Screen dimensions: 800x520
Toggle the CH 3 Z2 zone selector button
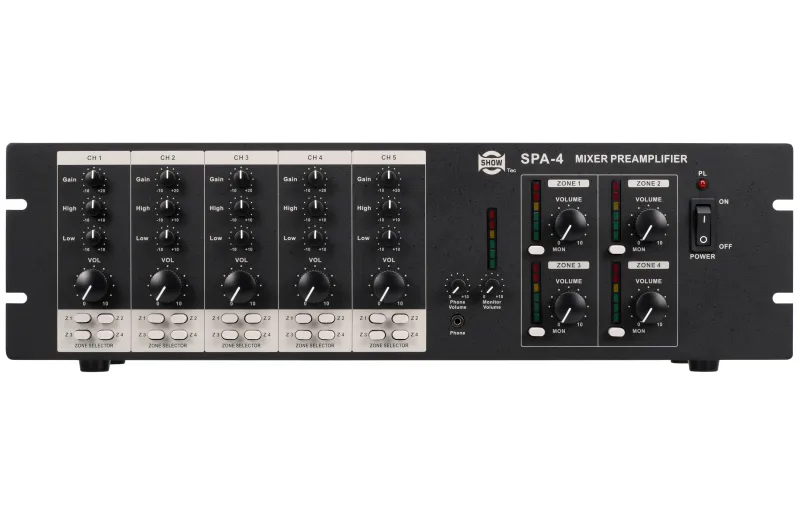click(253, 318)
